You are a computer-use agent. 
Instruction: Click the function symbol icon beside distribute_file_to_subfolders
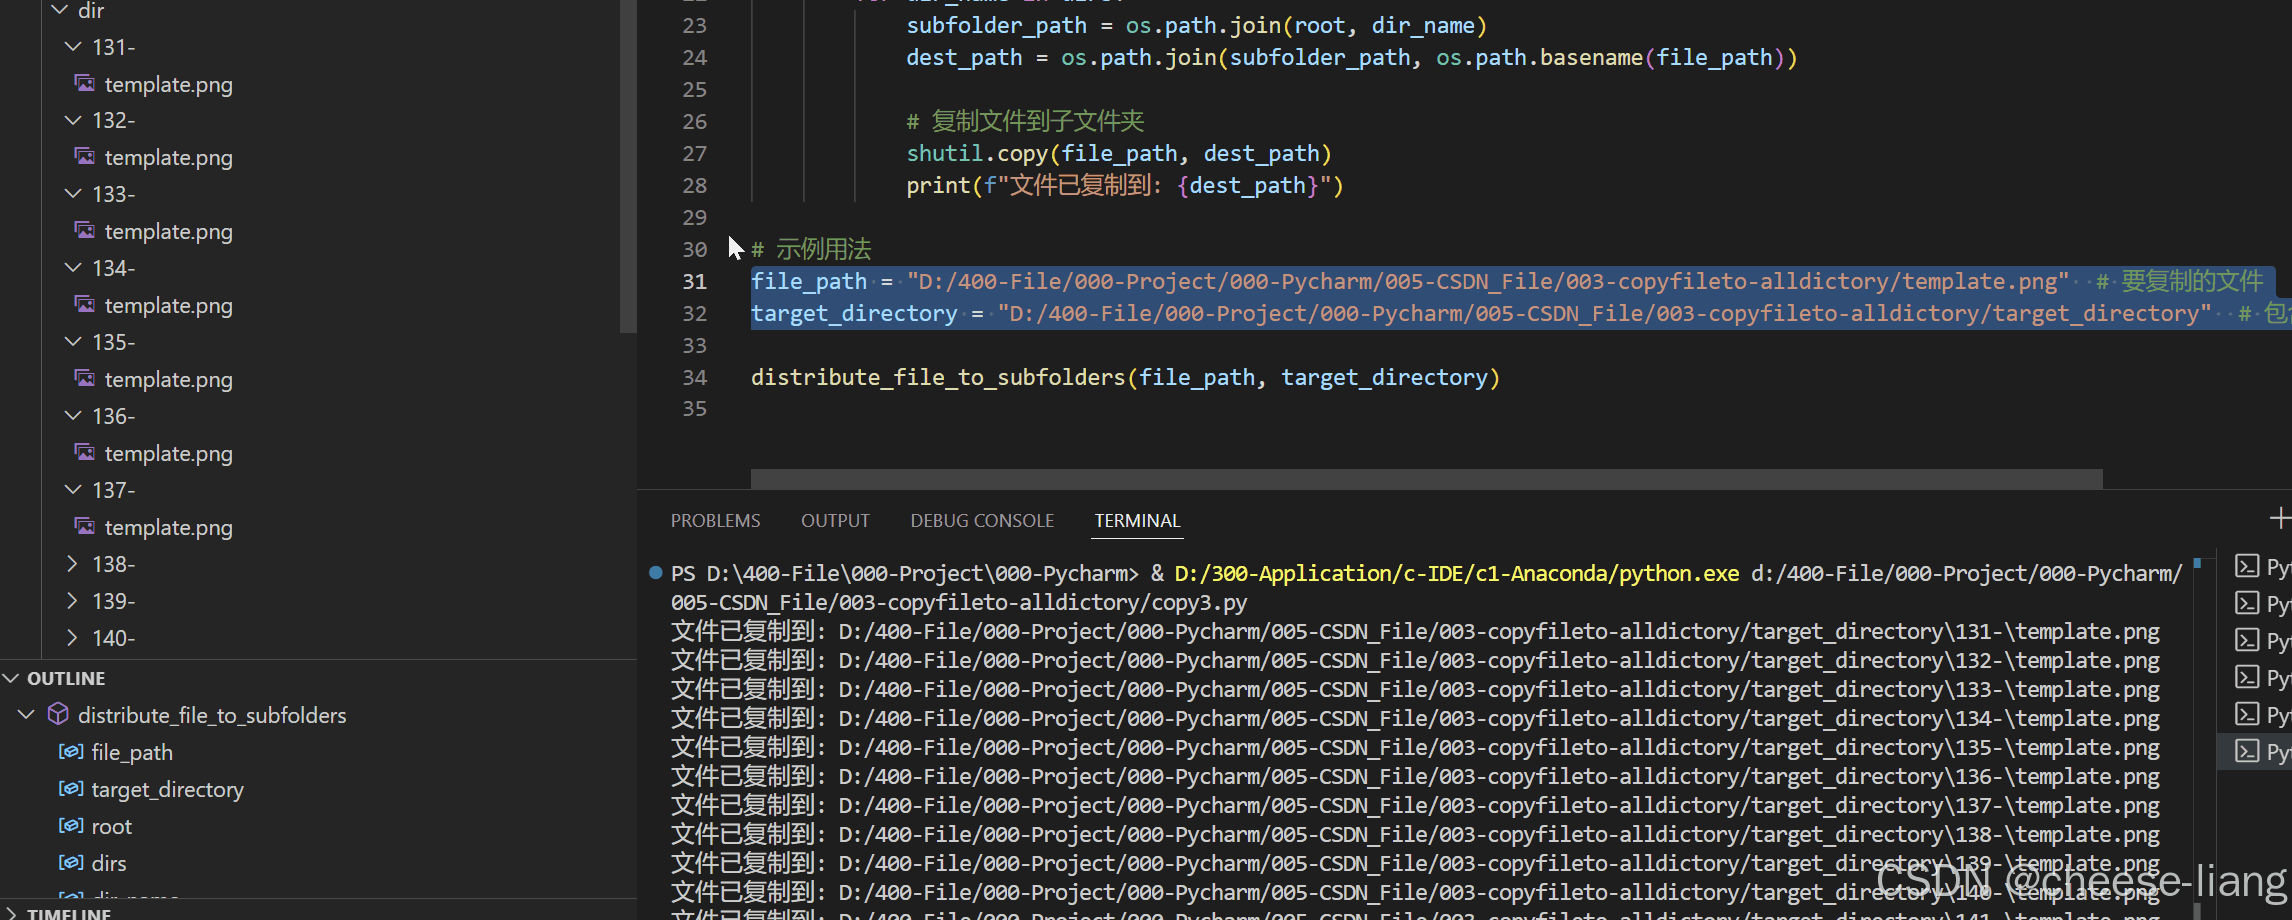coord(59,714)
